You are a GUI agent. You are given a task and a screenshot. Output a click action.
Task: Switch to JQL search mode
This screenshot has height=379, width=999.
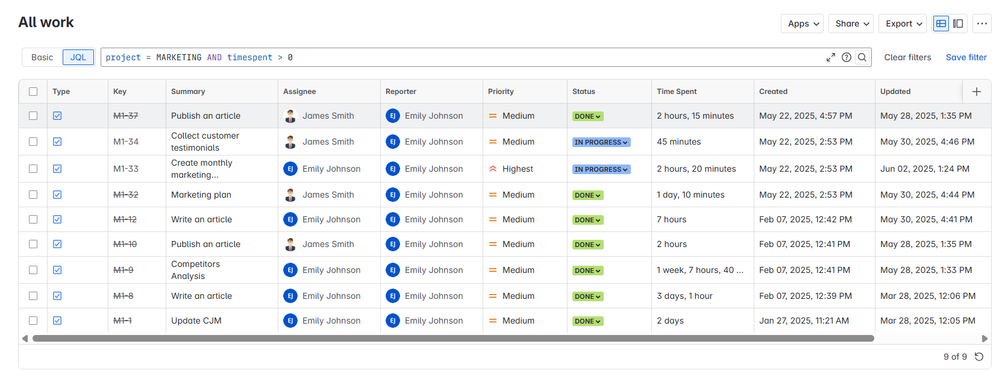click(78, 57)
